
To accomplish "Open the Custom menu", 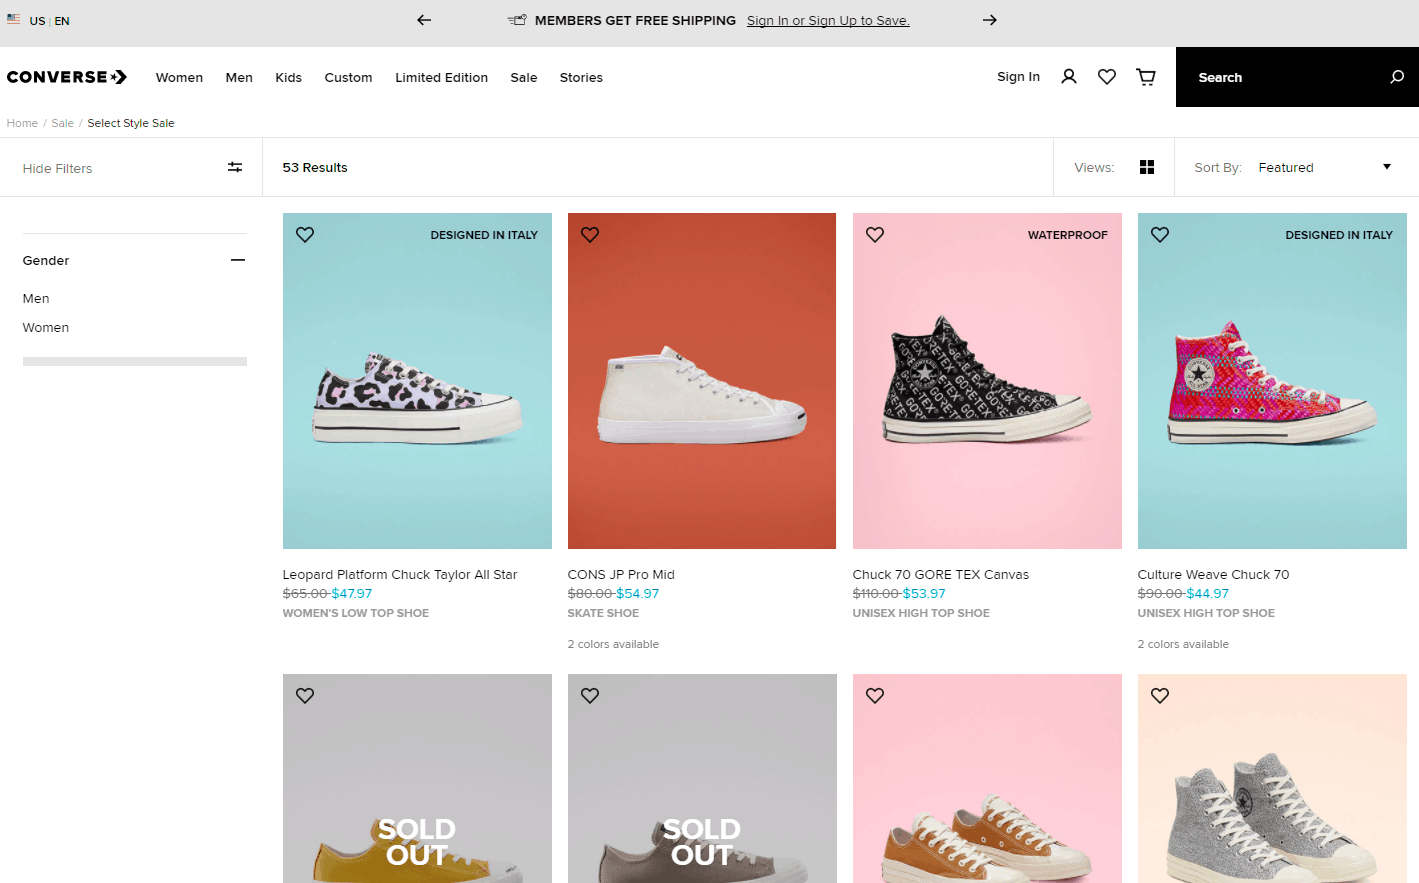I will pos(348,77).
